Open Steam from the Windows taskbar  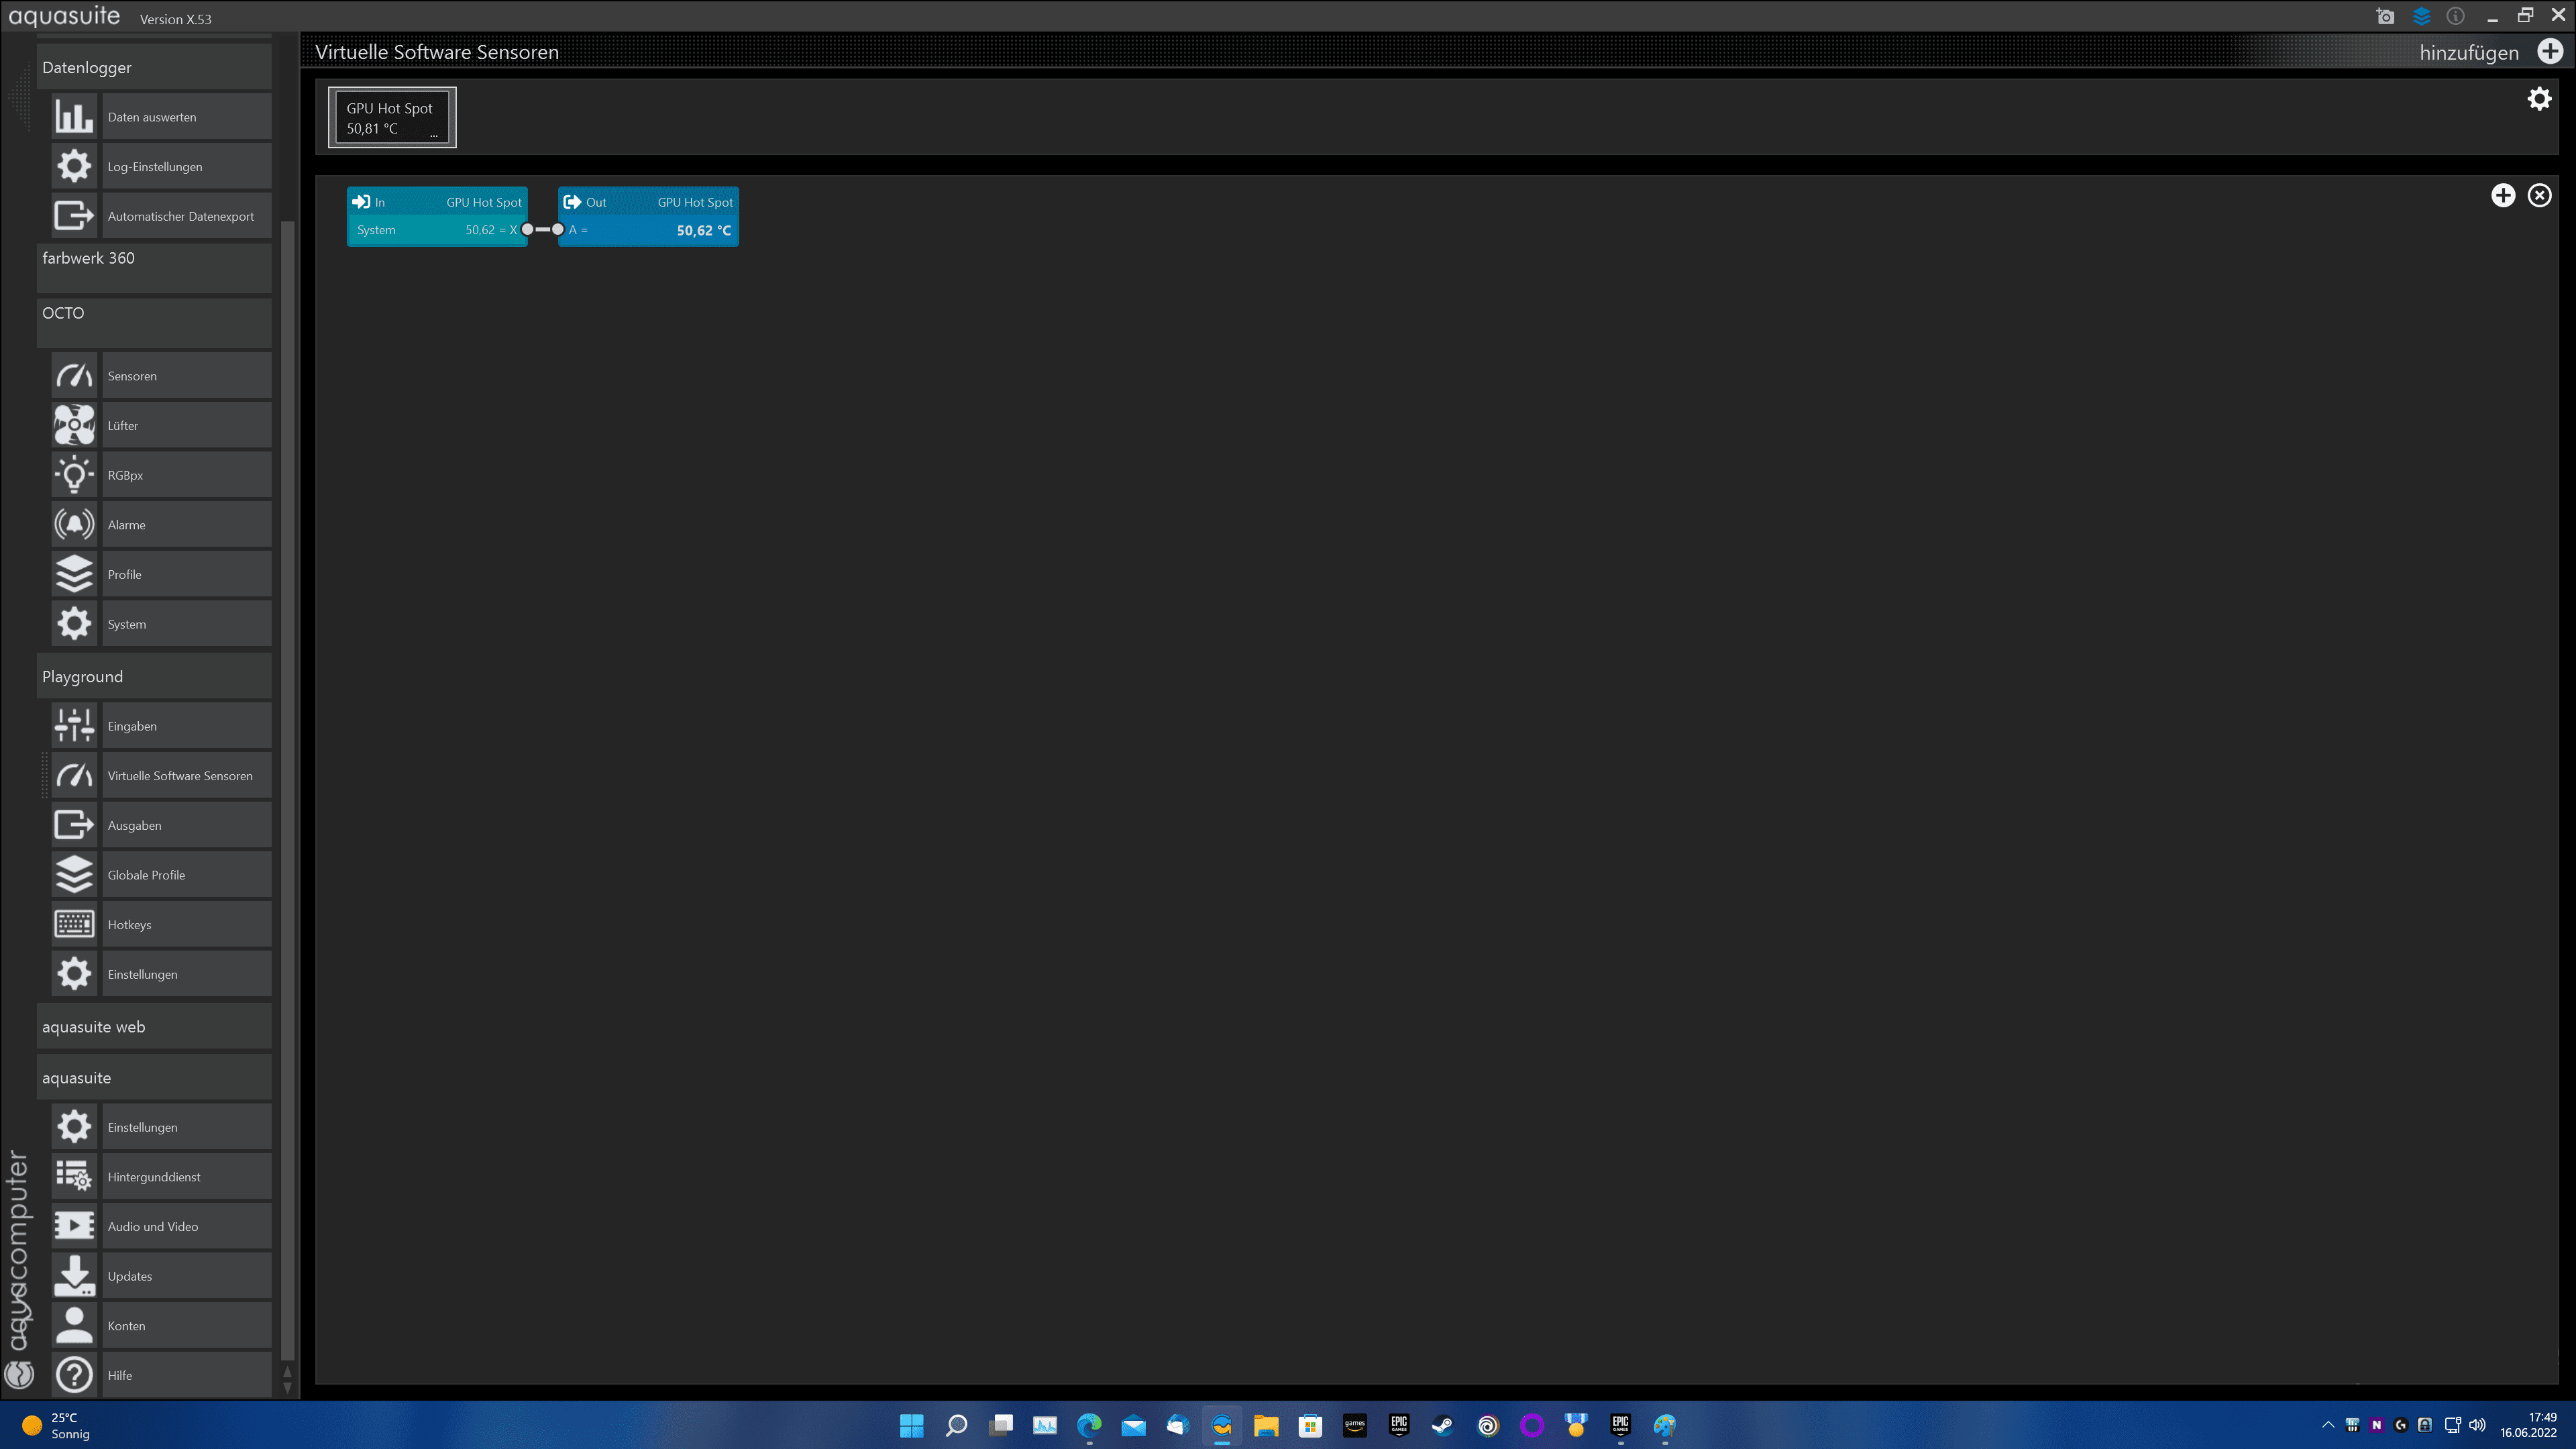pyautogui.click(x=1442, y=1425)
